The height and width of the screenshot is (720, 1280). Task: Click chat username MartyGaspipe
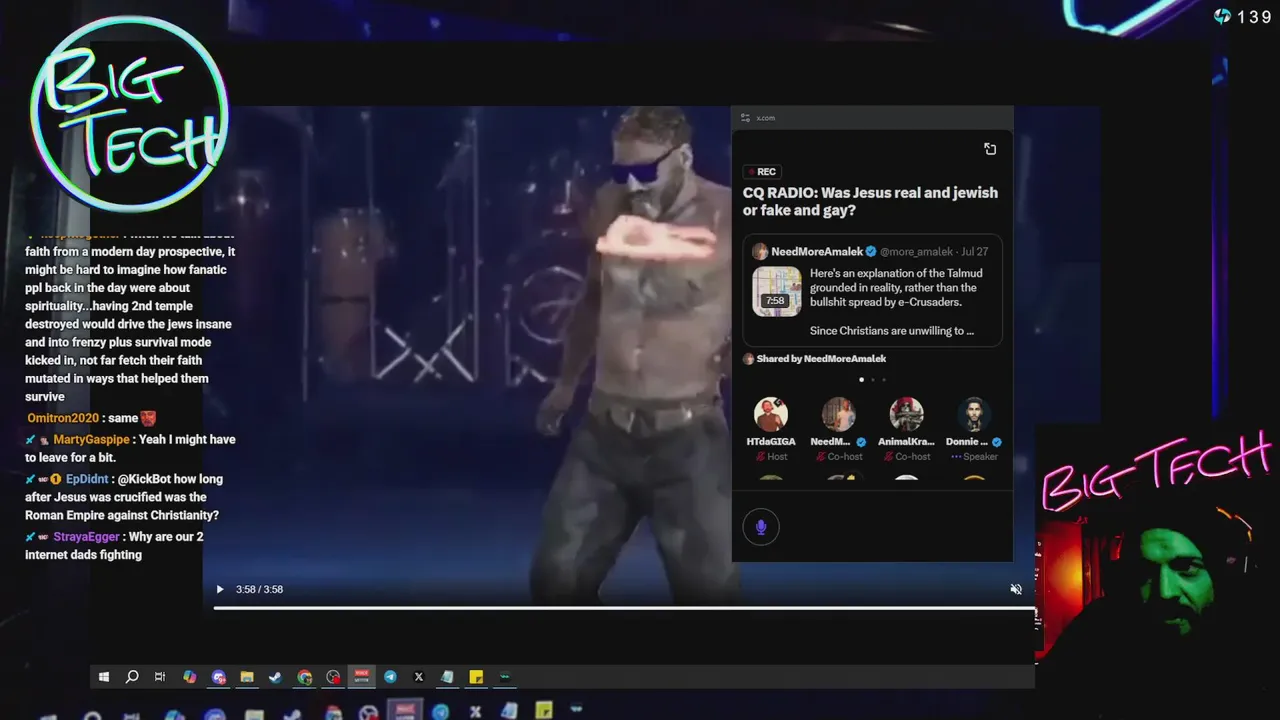(x=91, y=439)
